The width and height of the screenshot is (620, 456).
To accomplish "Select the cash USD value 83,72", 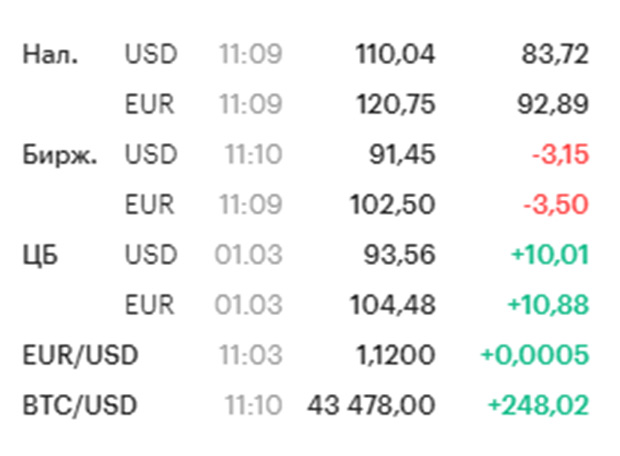I will pos(554,54).
